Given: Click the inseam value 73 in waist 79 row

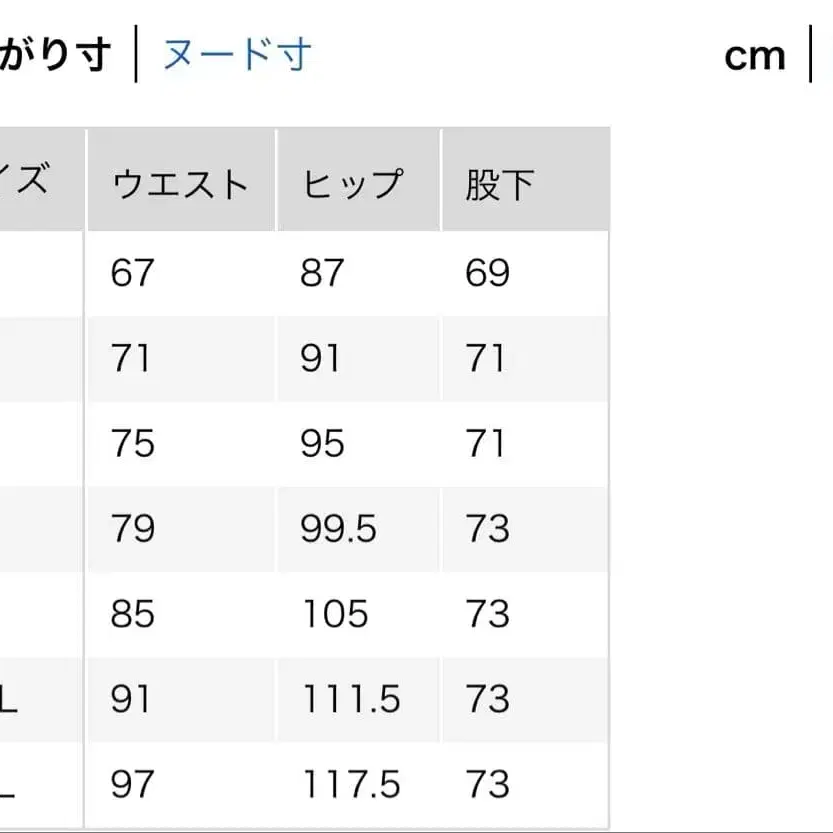Looking at the screenshot, I should tap(486, 529).
